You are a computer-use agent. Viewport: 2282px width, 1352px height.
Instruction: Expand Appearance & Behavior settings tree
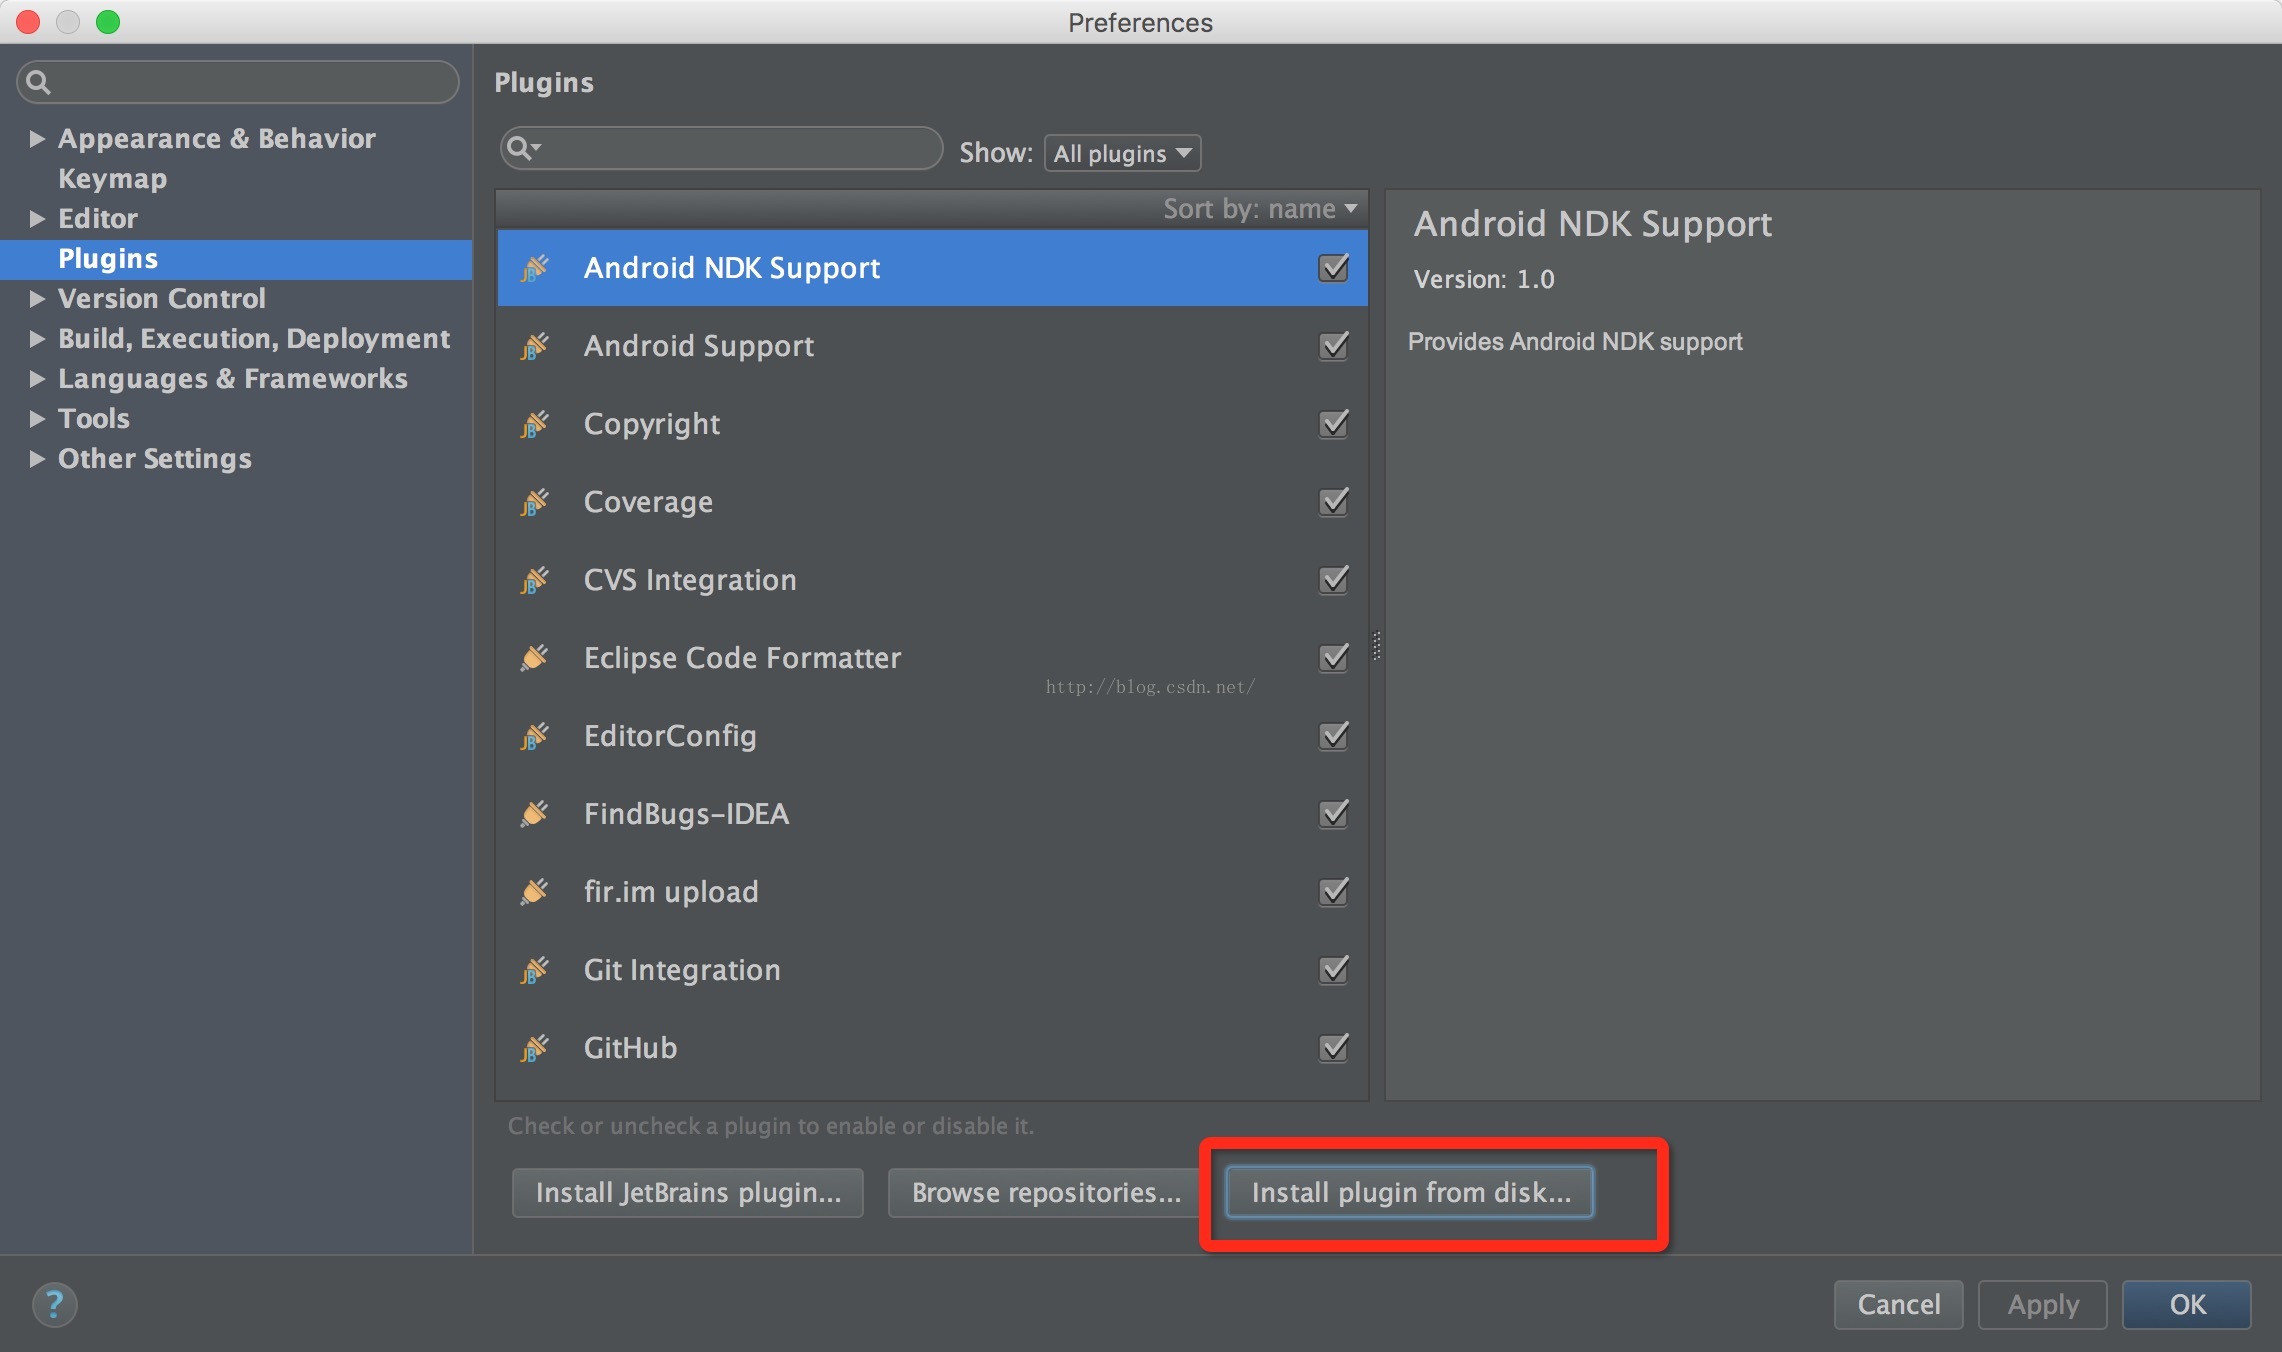point(37,138)
